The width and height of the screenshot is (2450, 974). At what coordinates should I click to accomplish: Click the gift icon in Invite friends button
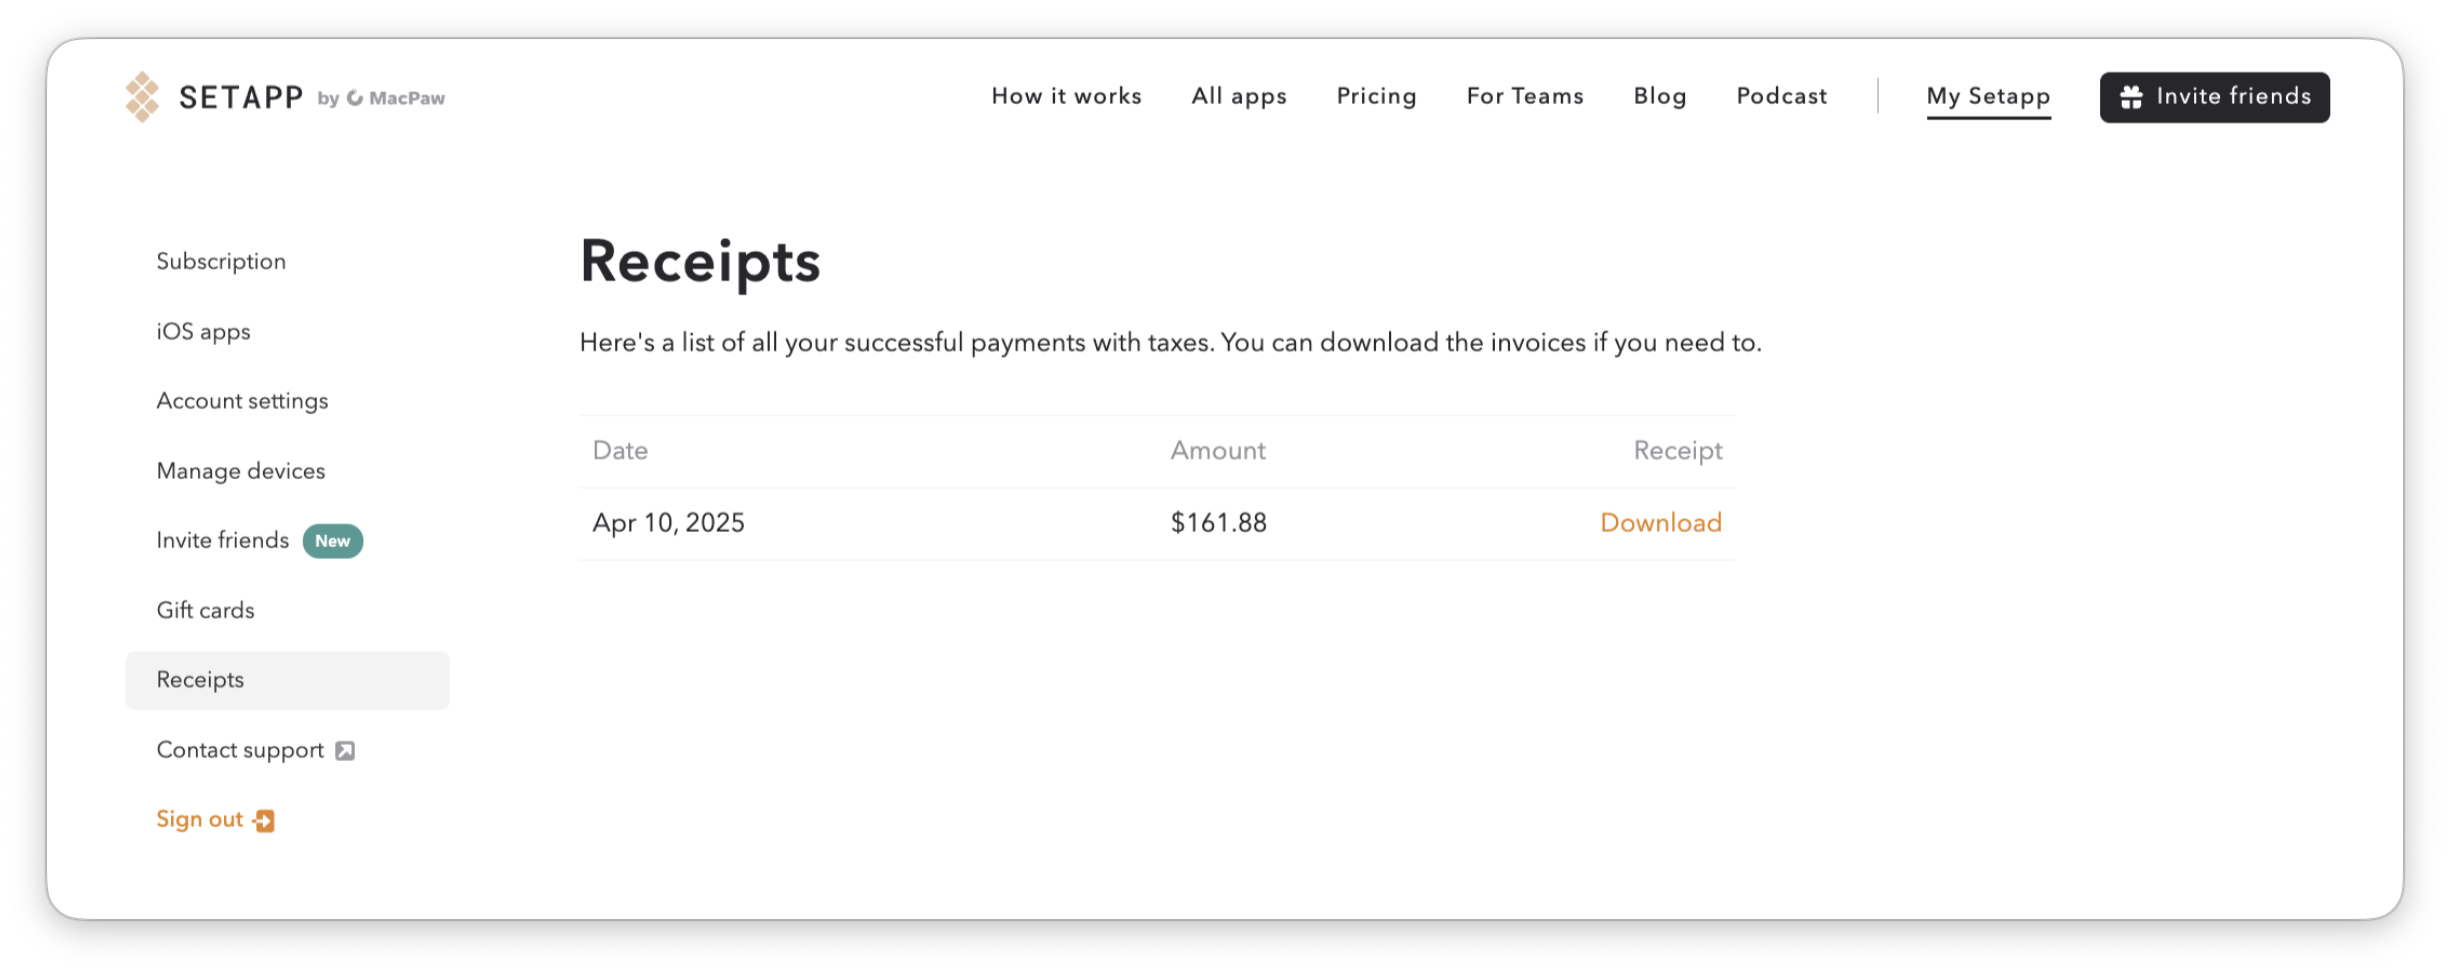click(x=2131, y=97)
